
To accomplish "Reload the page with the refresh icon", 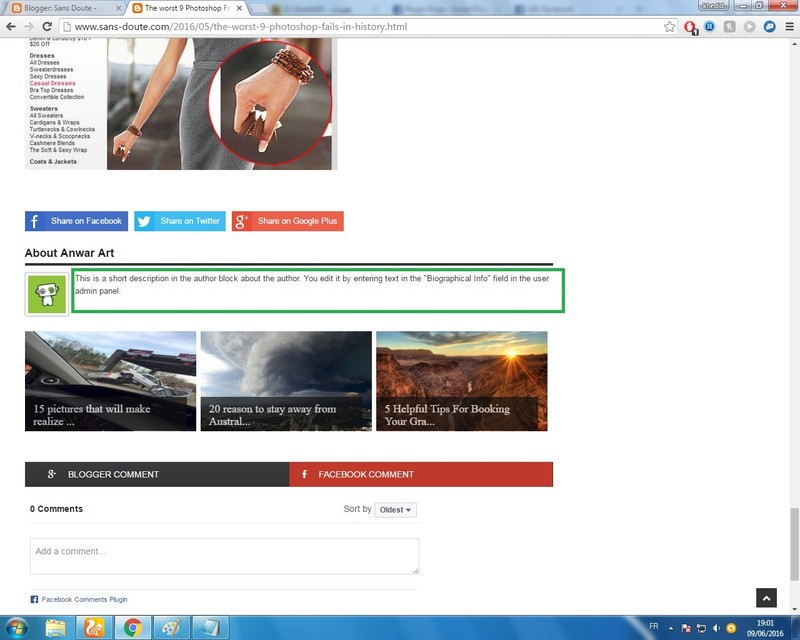I will (47, 27).
